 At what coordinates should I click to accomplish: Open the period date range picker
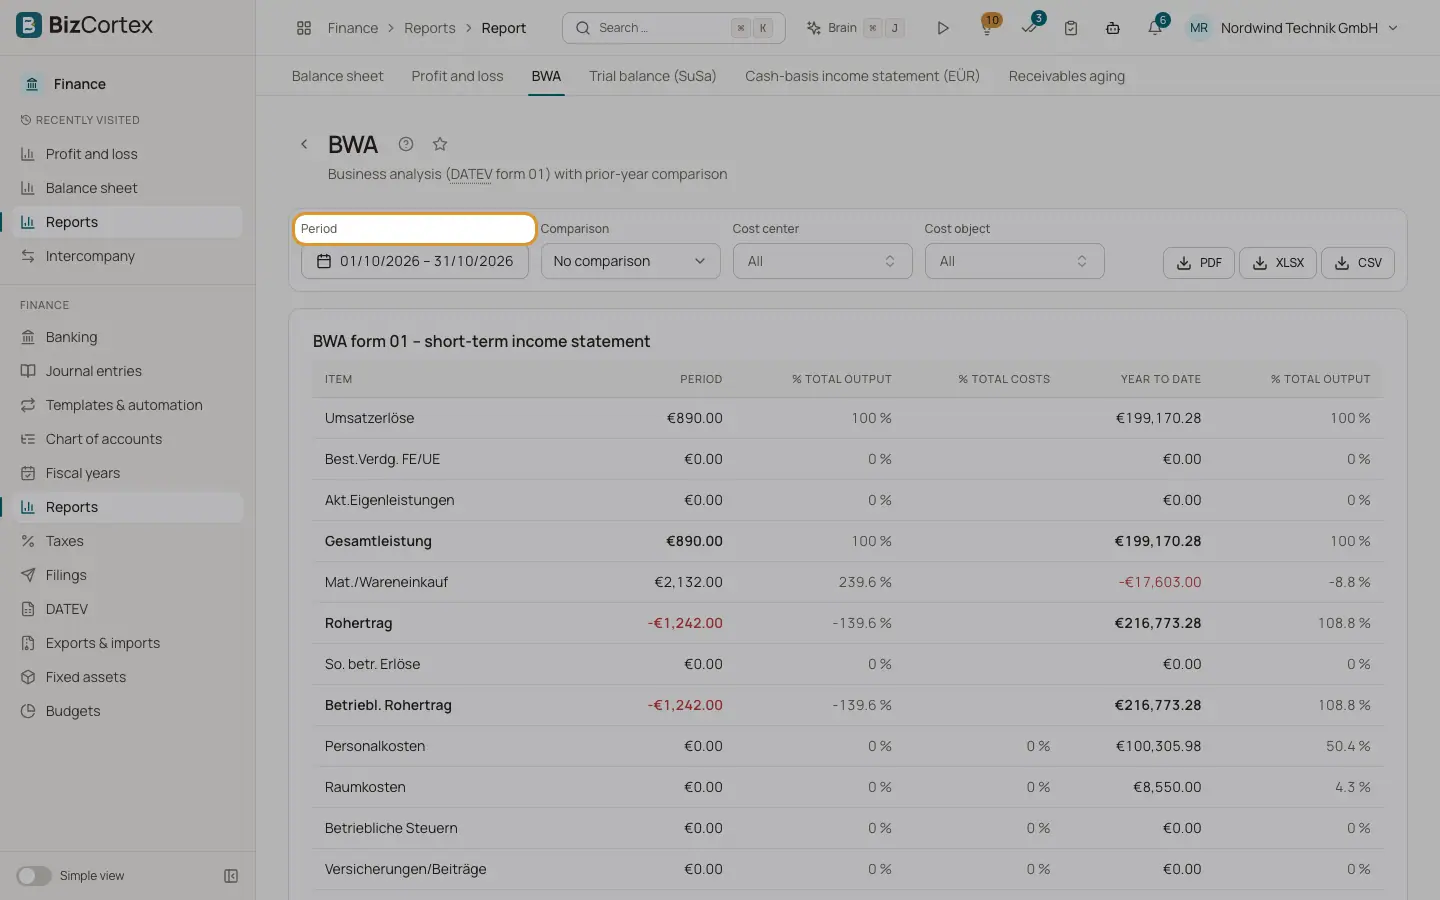click(415, 261)
